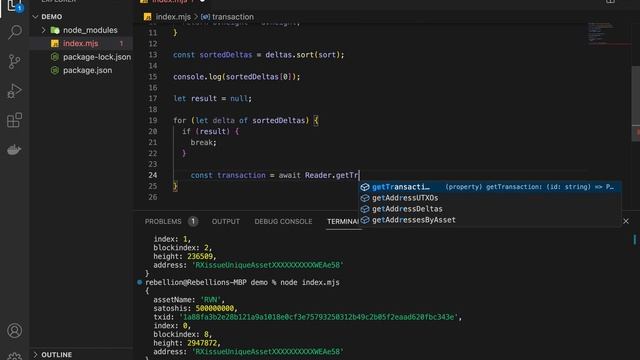Viewport: 640px width, 360px height.
Task: Open Accounts menu icon
Action: point(15,330)
